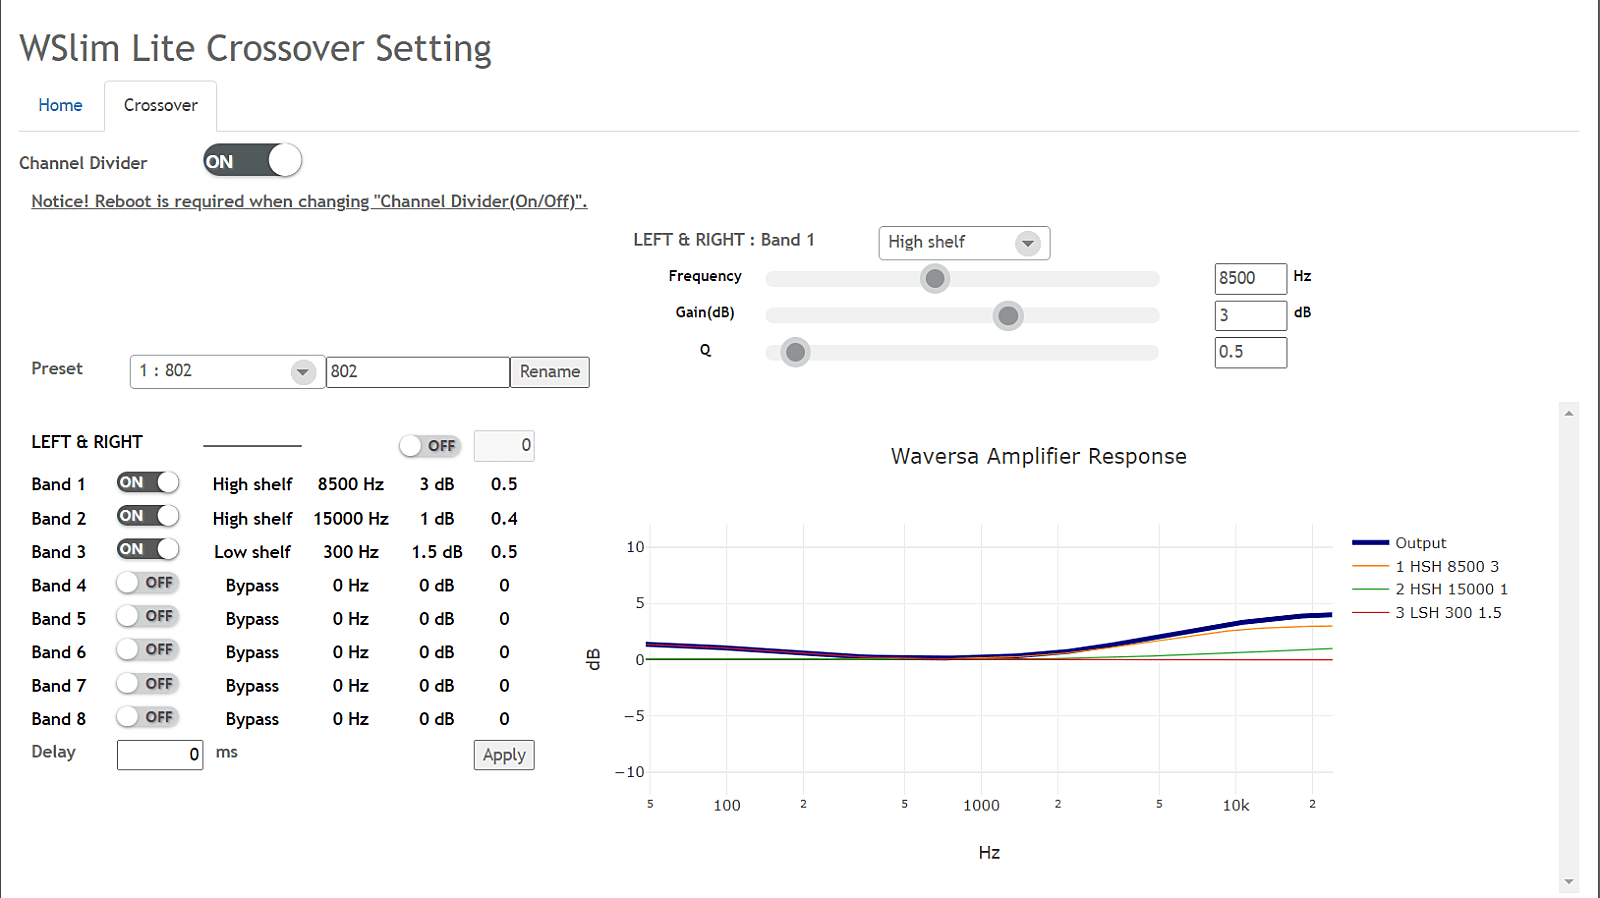Select Band 8 Bypass type text

coord(252,720)
